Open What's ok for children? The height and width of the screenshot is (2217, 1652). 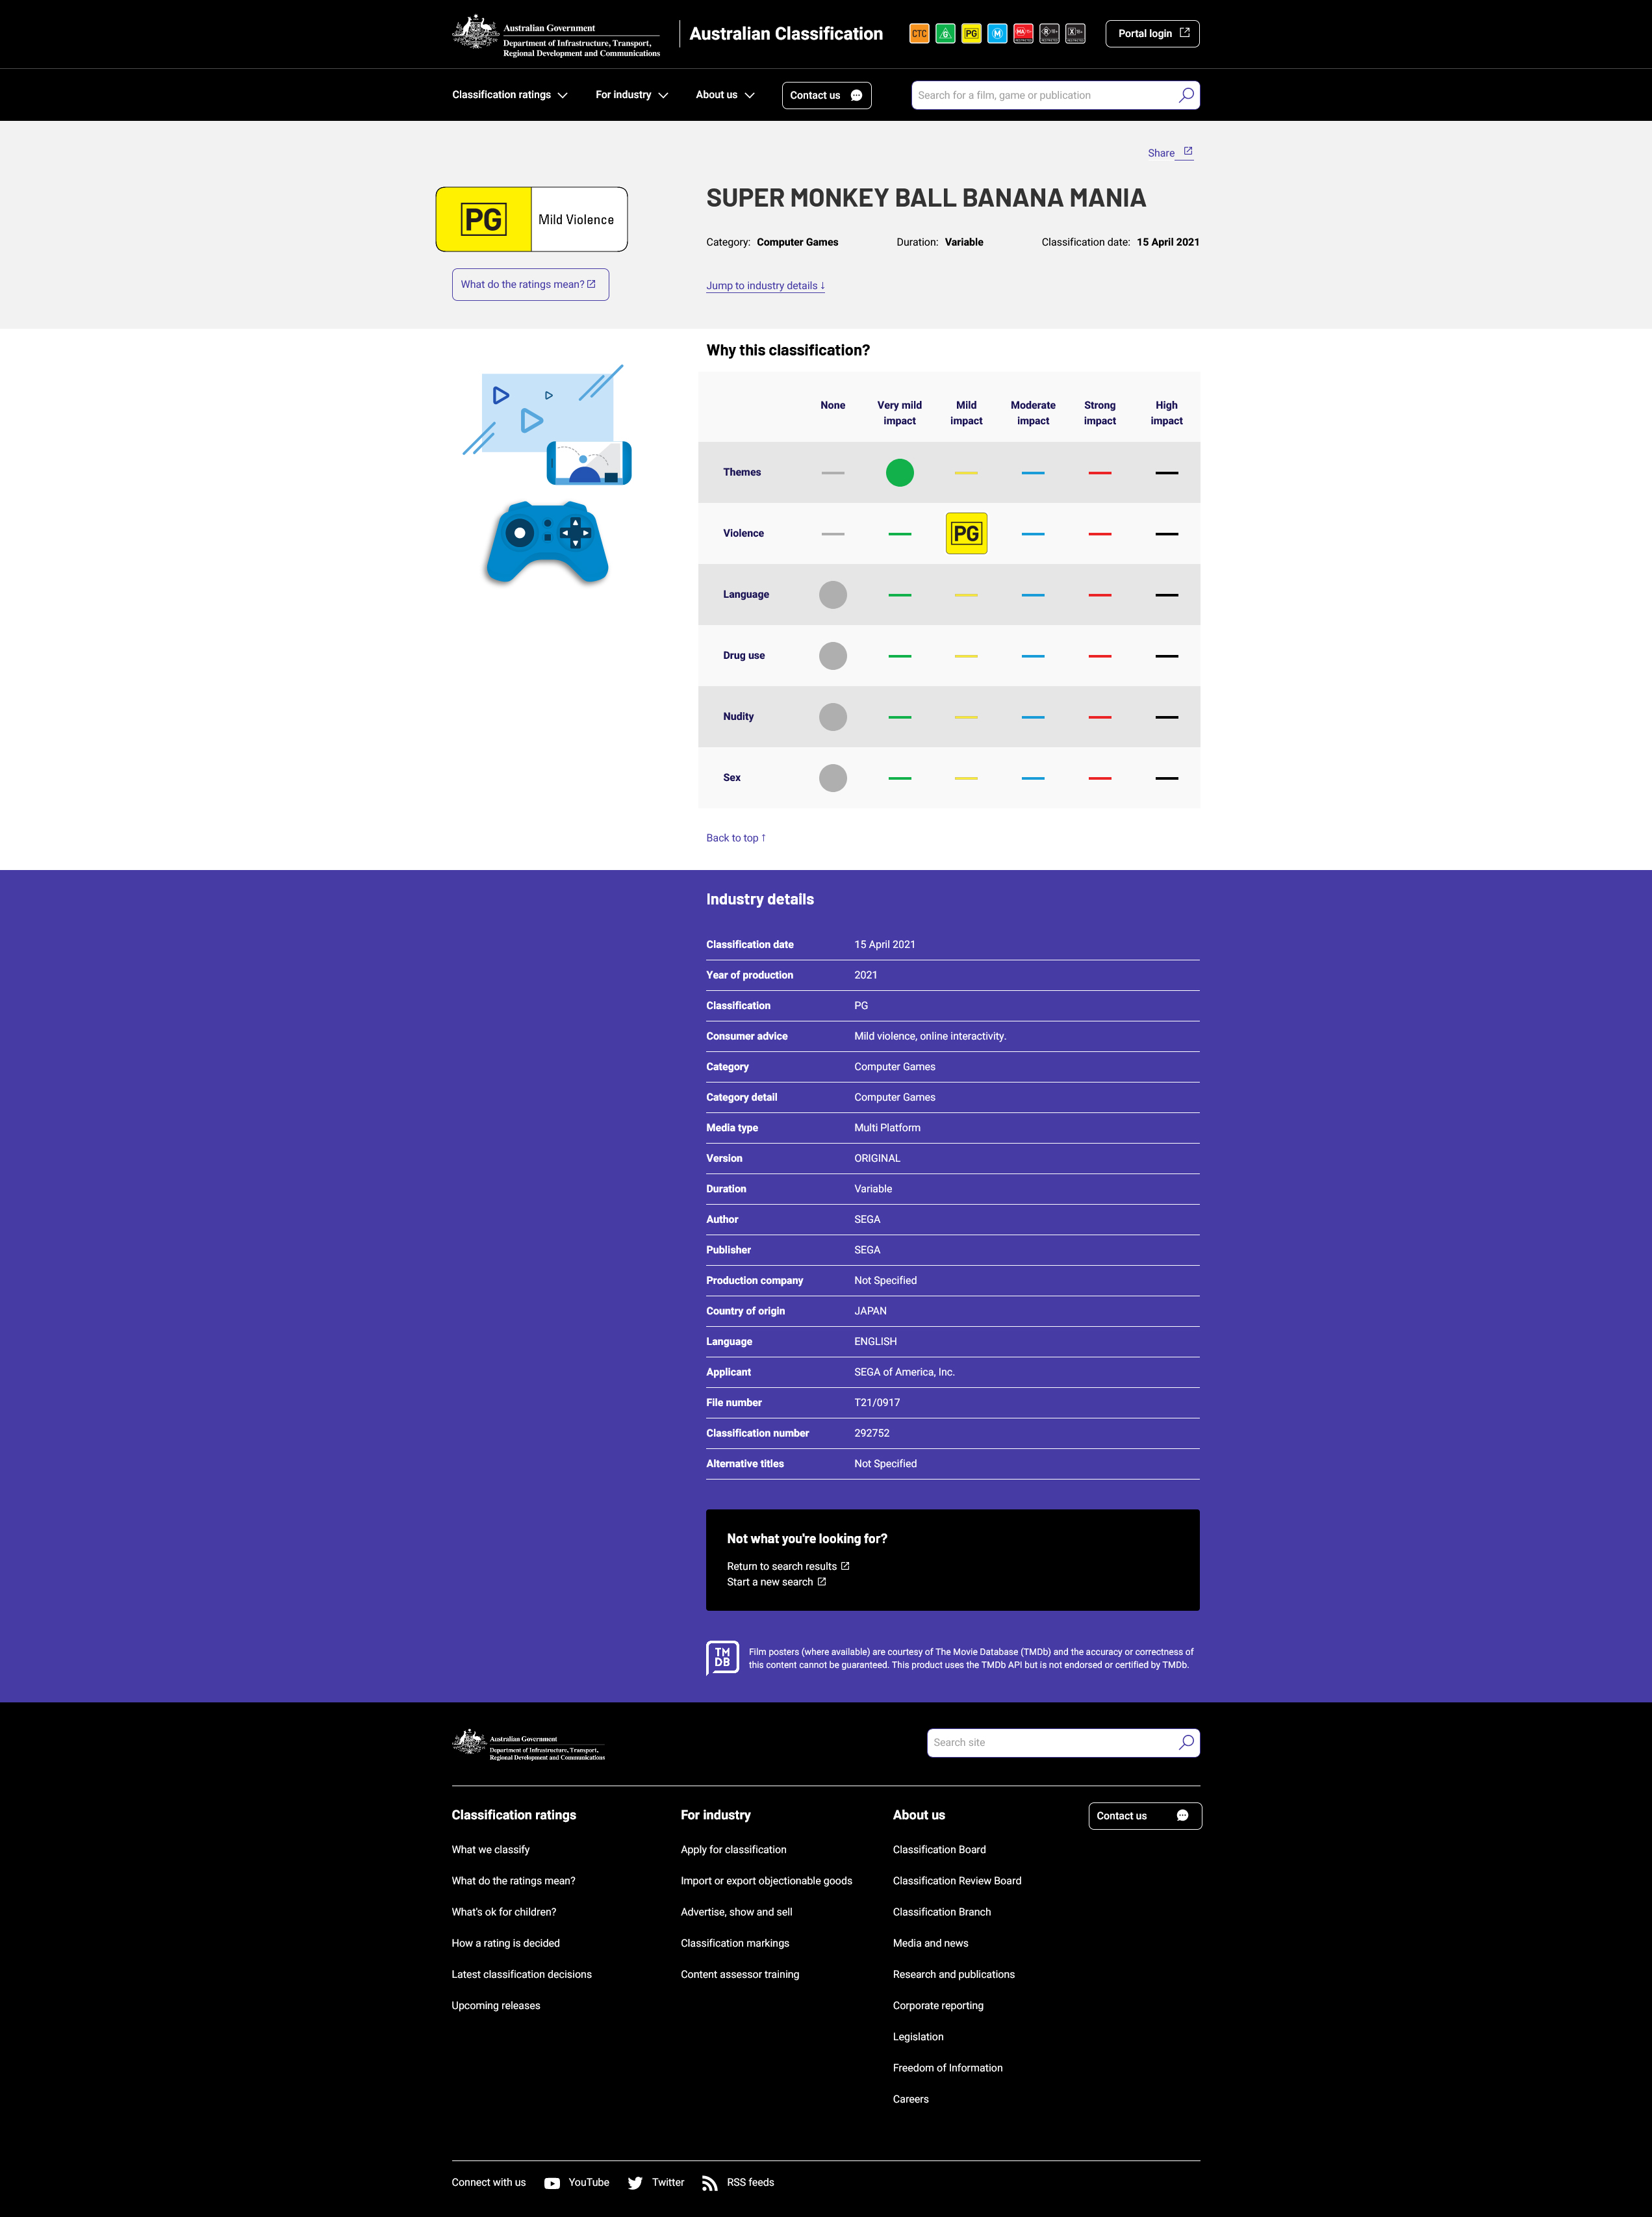(x=504, y=1912)
